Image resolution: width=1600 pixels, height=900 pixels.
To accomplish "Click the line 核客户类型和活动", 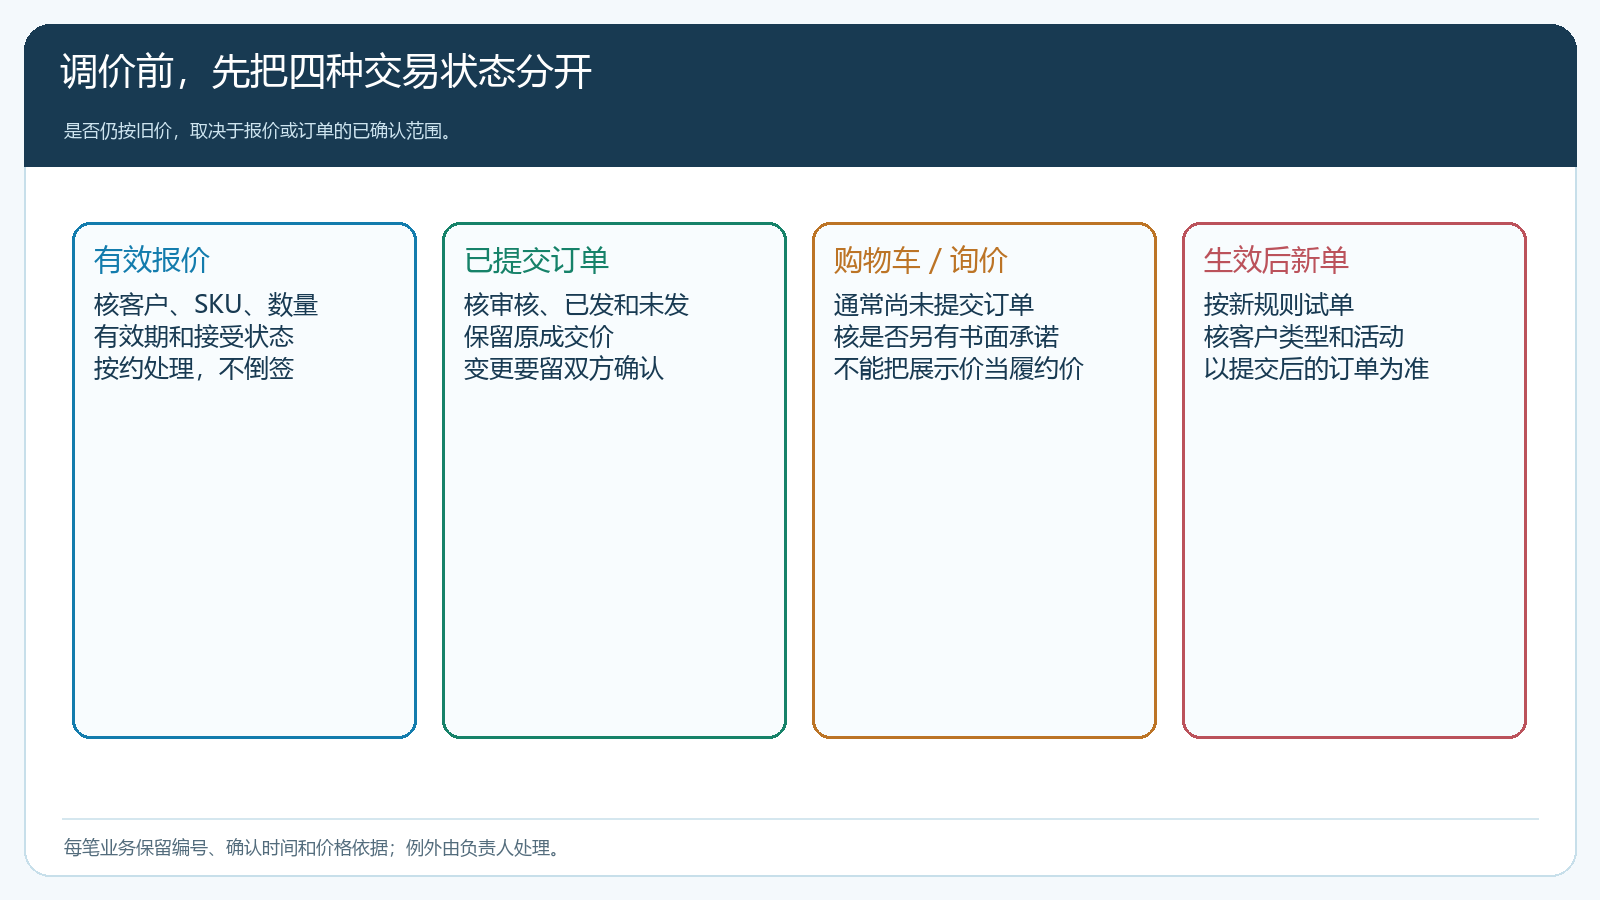I will pos(1303,337).
